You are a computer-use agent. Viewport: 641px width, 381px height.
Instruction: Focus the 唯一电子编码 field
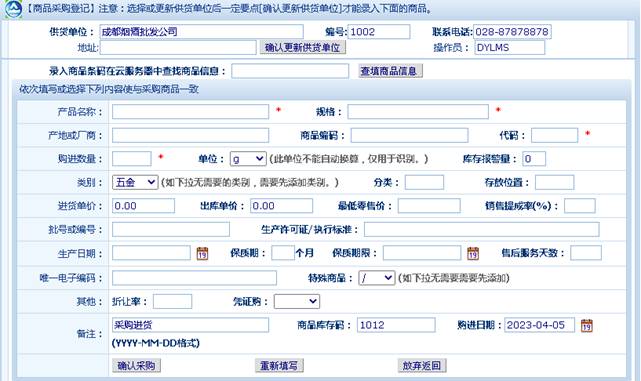(x=194, y=278)
